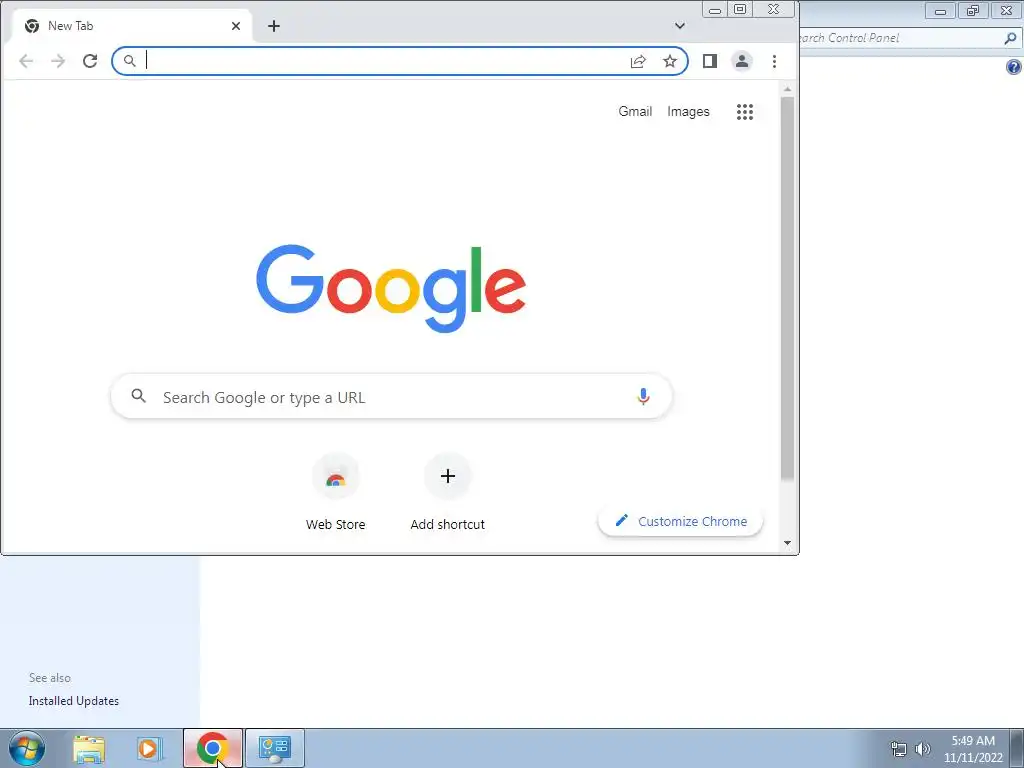
Task: Open the Images link
Action: pyautogui.click(x=688, y=112)
